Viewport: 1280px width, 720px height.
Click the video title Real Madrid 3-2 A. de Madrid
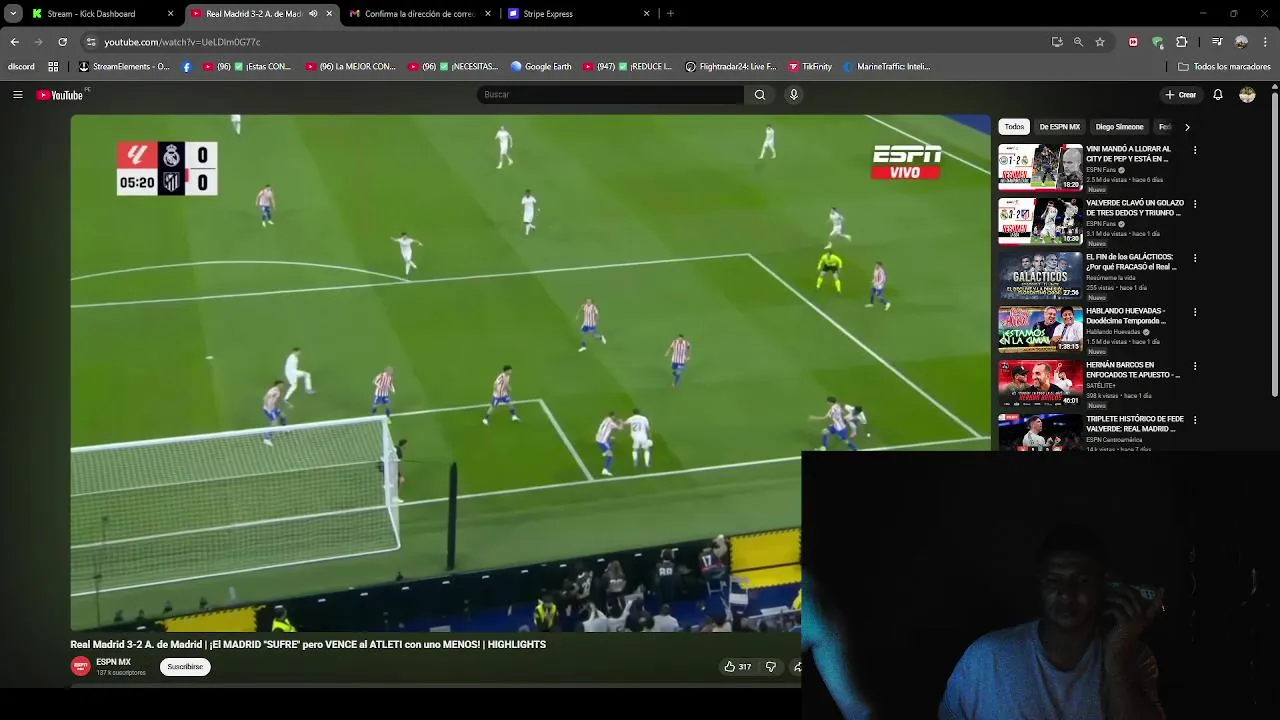pyautogui.click(x=308, y=645)
